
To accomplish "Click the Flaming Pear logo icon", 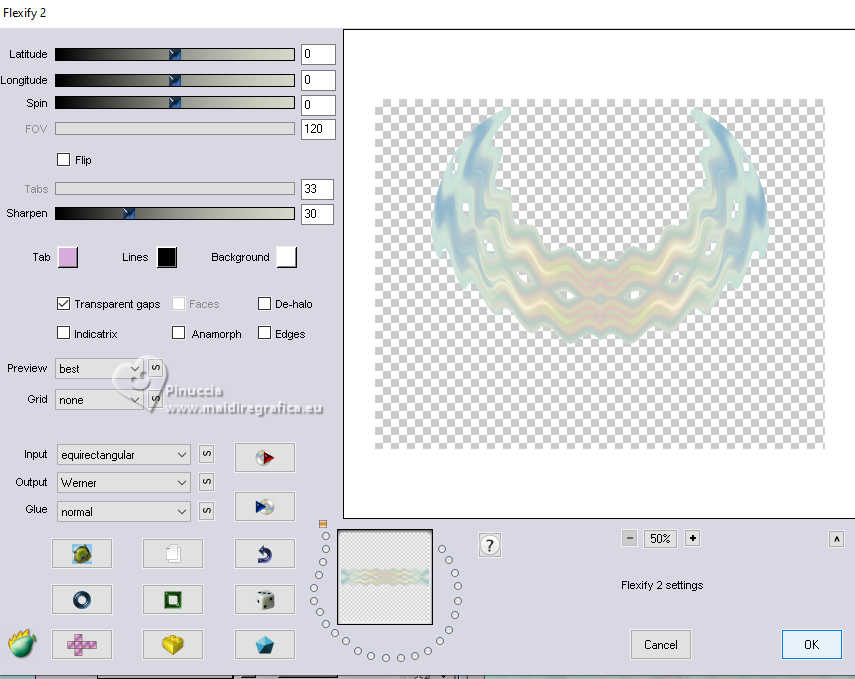I will 22,644.
